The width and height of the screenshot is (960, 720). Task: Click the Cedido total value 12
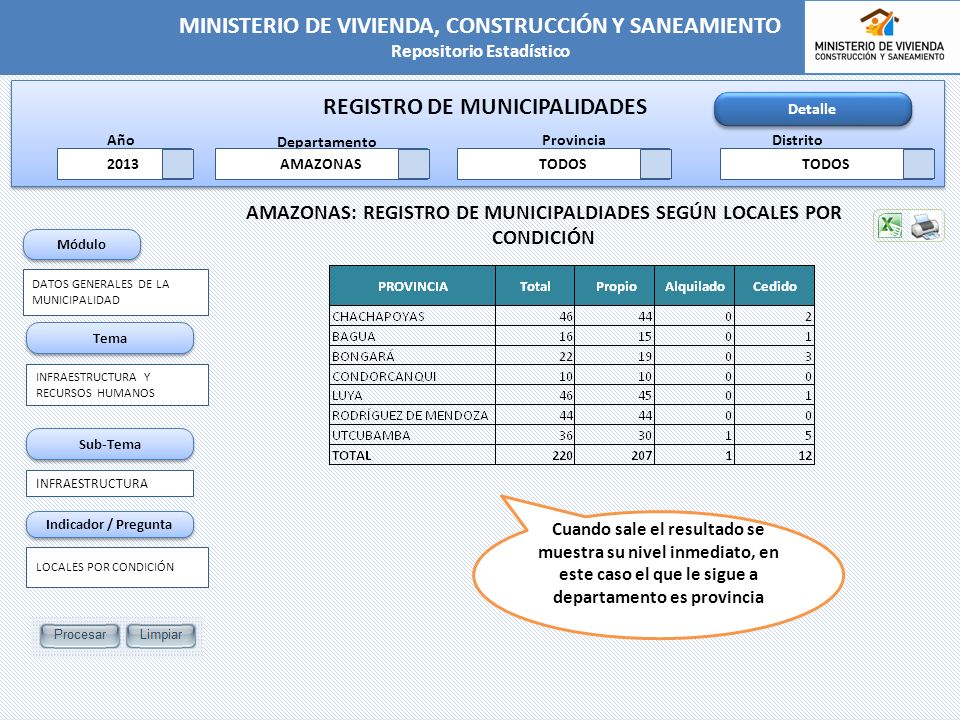tap(805, 456)
